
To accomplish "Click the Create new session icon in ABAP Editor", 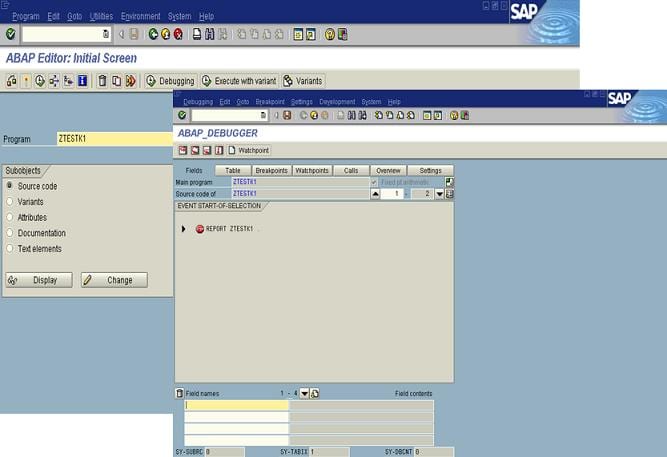I will [x=298, y=34].
